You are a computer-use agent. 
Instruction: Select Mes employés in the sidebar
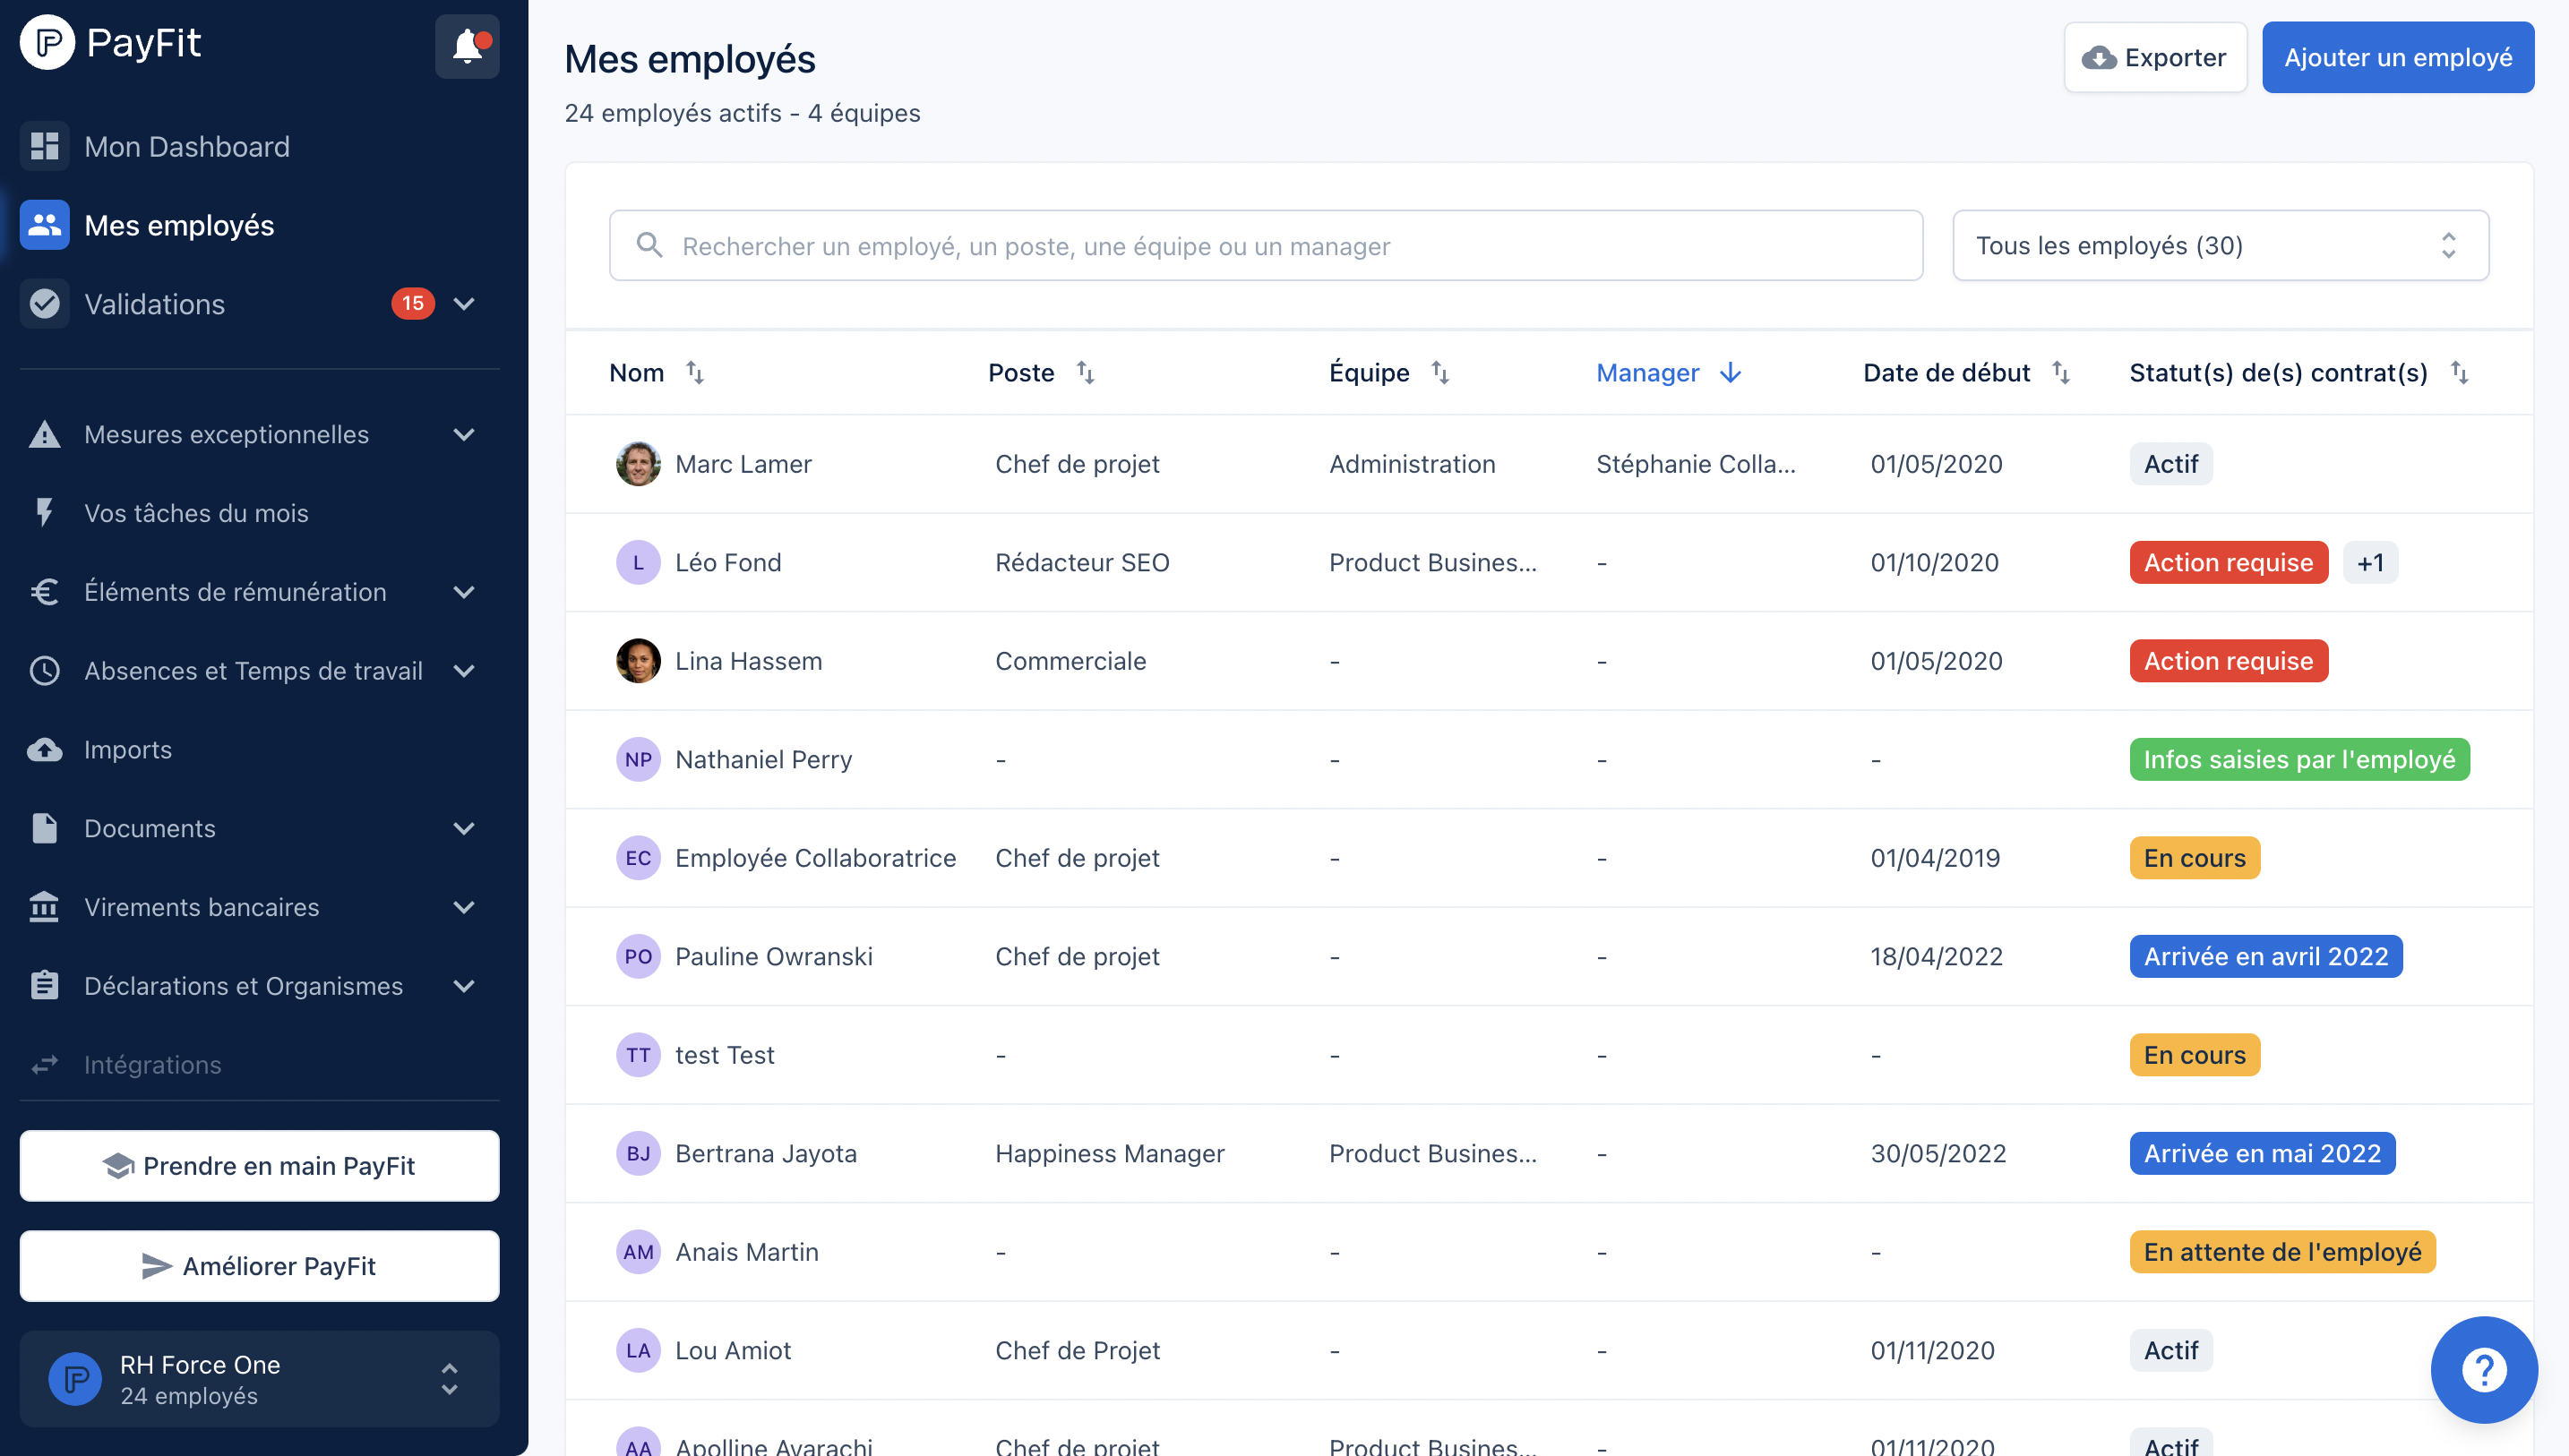pos(179,226)
